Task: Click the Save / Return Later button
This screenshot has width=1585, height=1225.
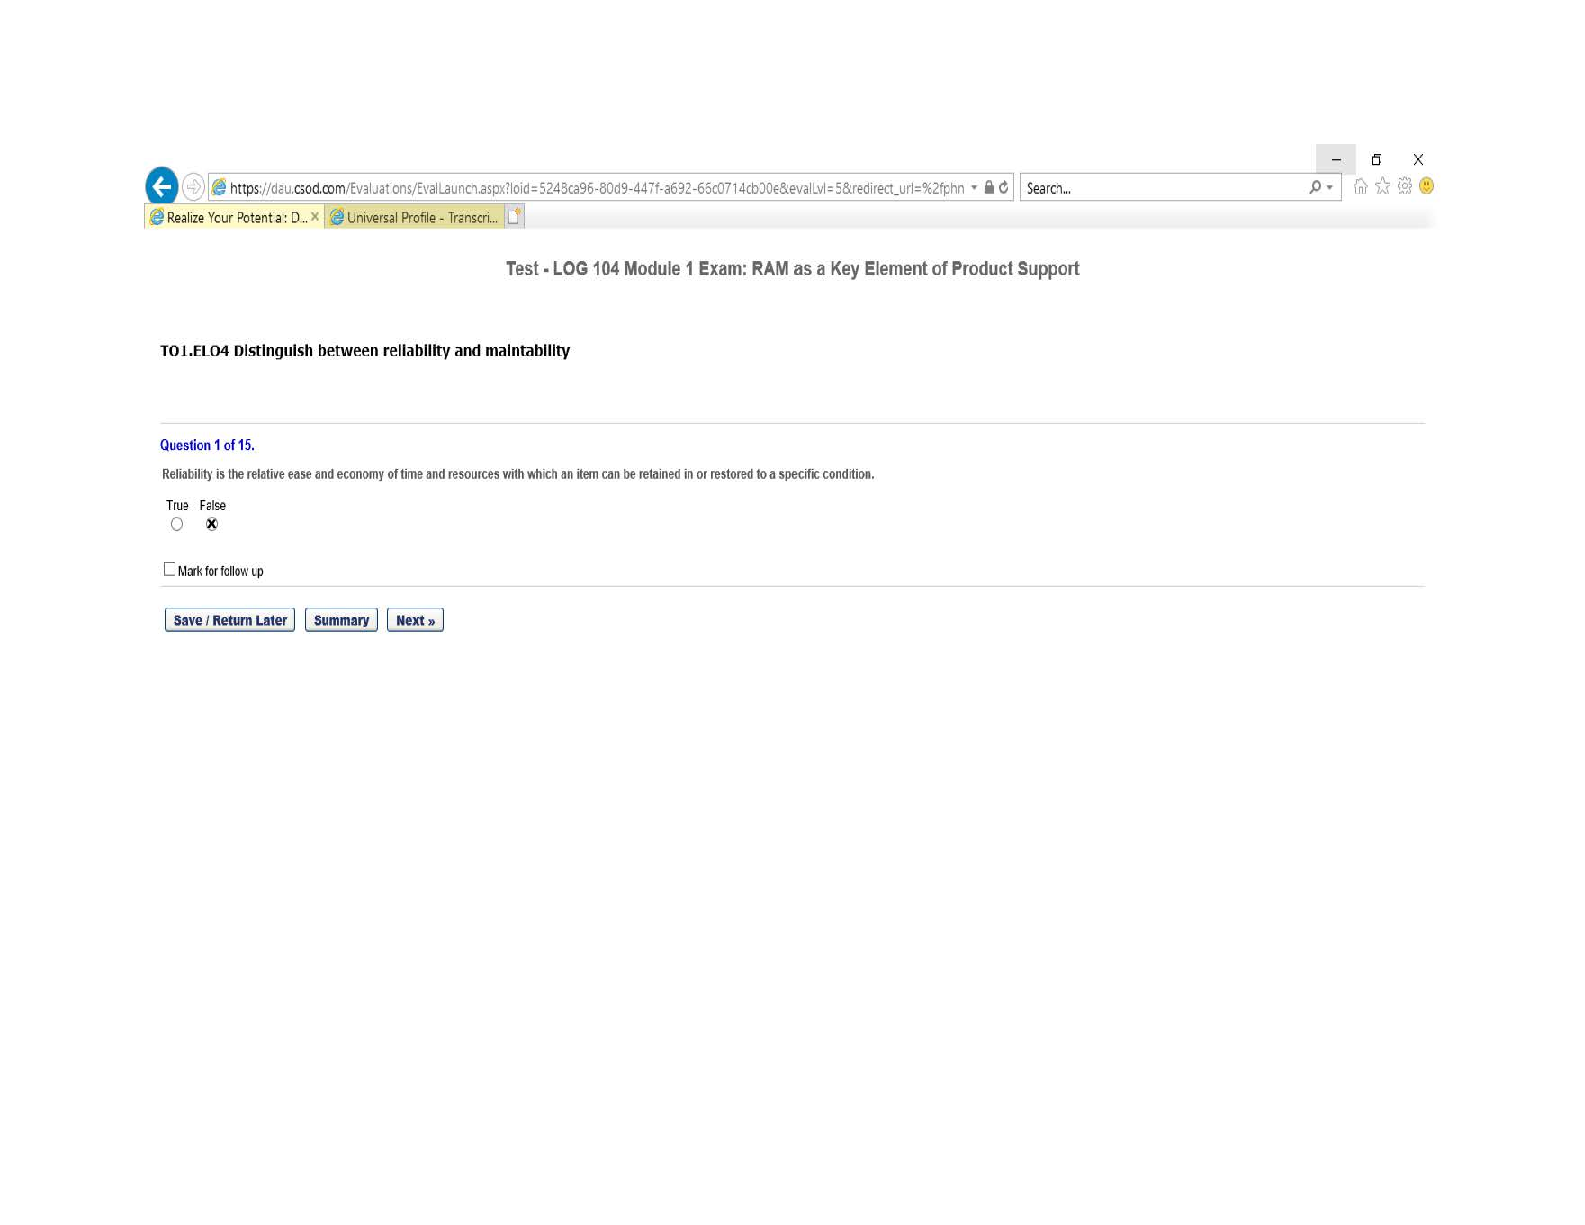Action: click(x=230, y=620)
